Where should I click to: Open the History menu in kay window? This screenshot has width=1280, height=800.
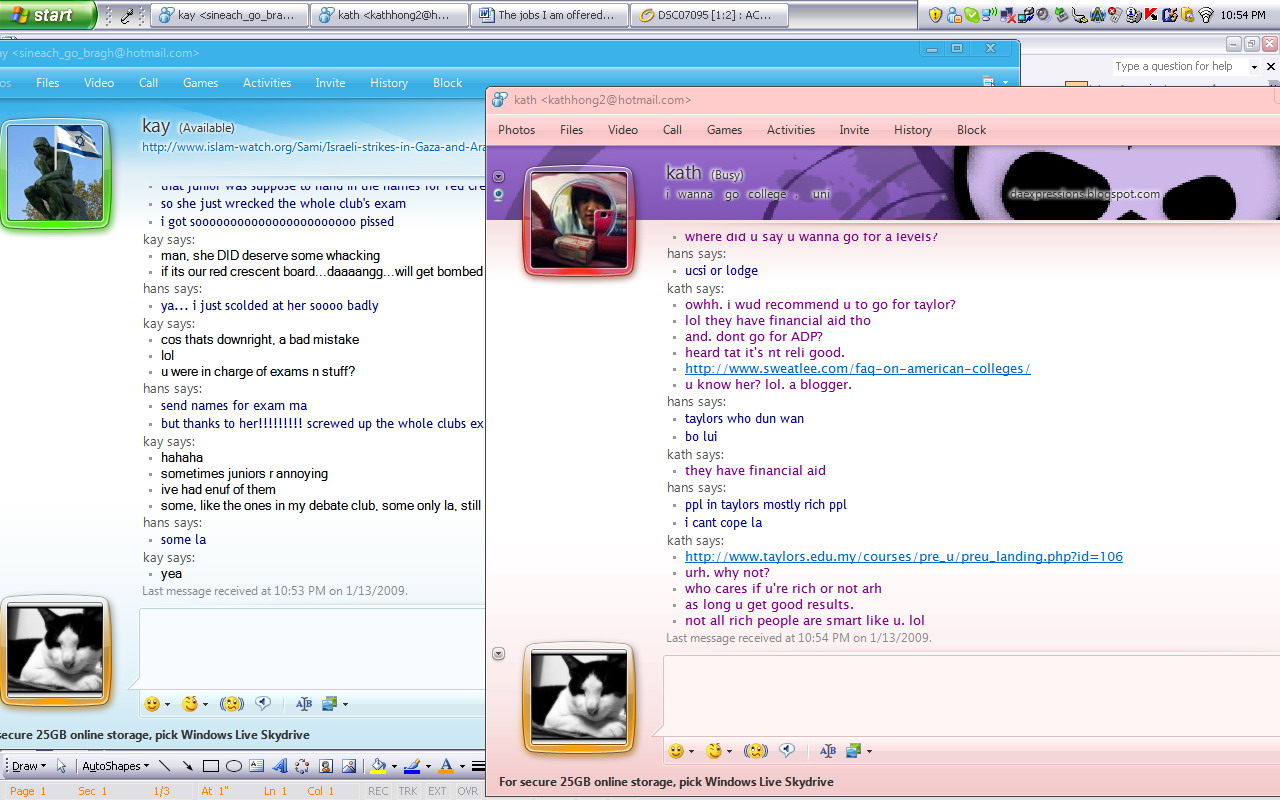(389, 83)
